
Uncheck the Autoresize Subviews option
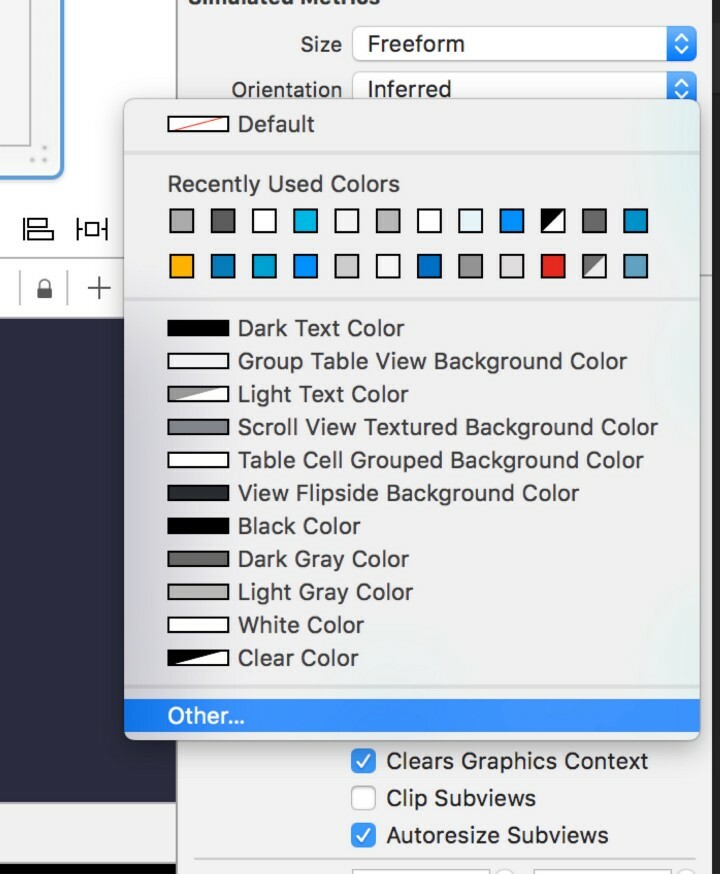tap(363, 835)
